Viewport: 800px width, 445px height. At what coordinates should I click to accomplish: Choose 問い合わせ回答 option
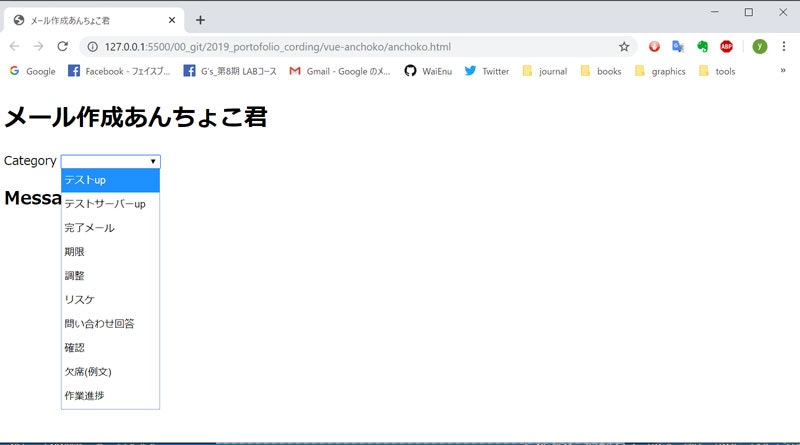point(110,324)
